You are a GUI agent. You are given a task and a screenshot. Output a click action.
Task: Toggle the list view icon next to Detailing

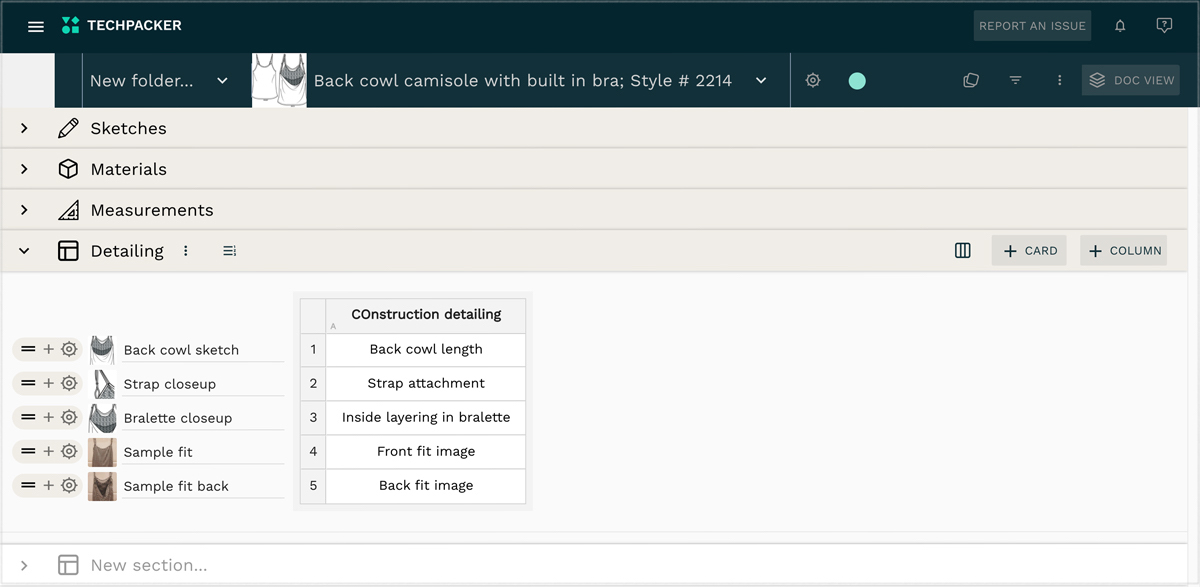[229, 251]
